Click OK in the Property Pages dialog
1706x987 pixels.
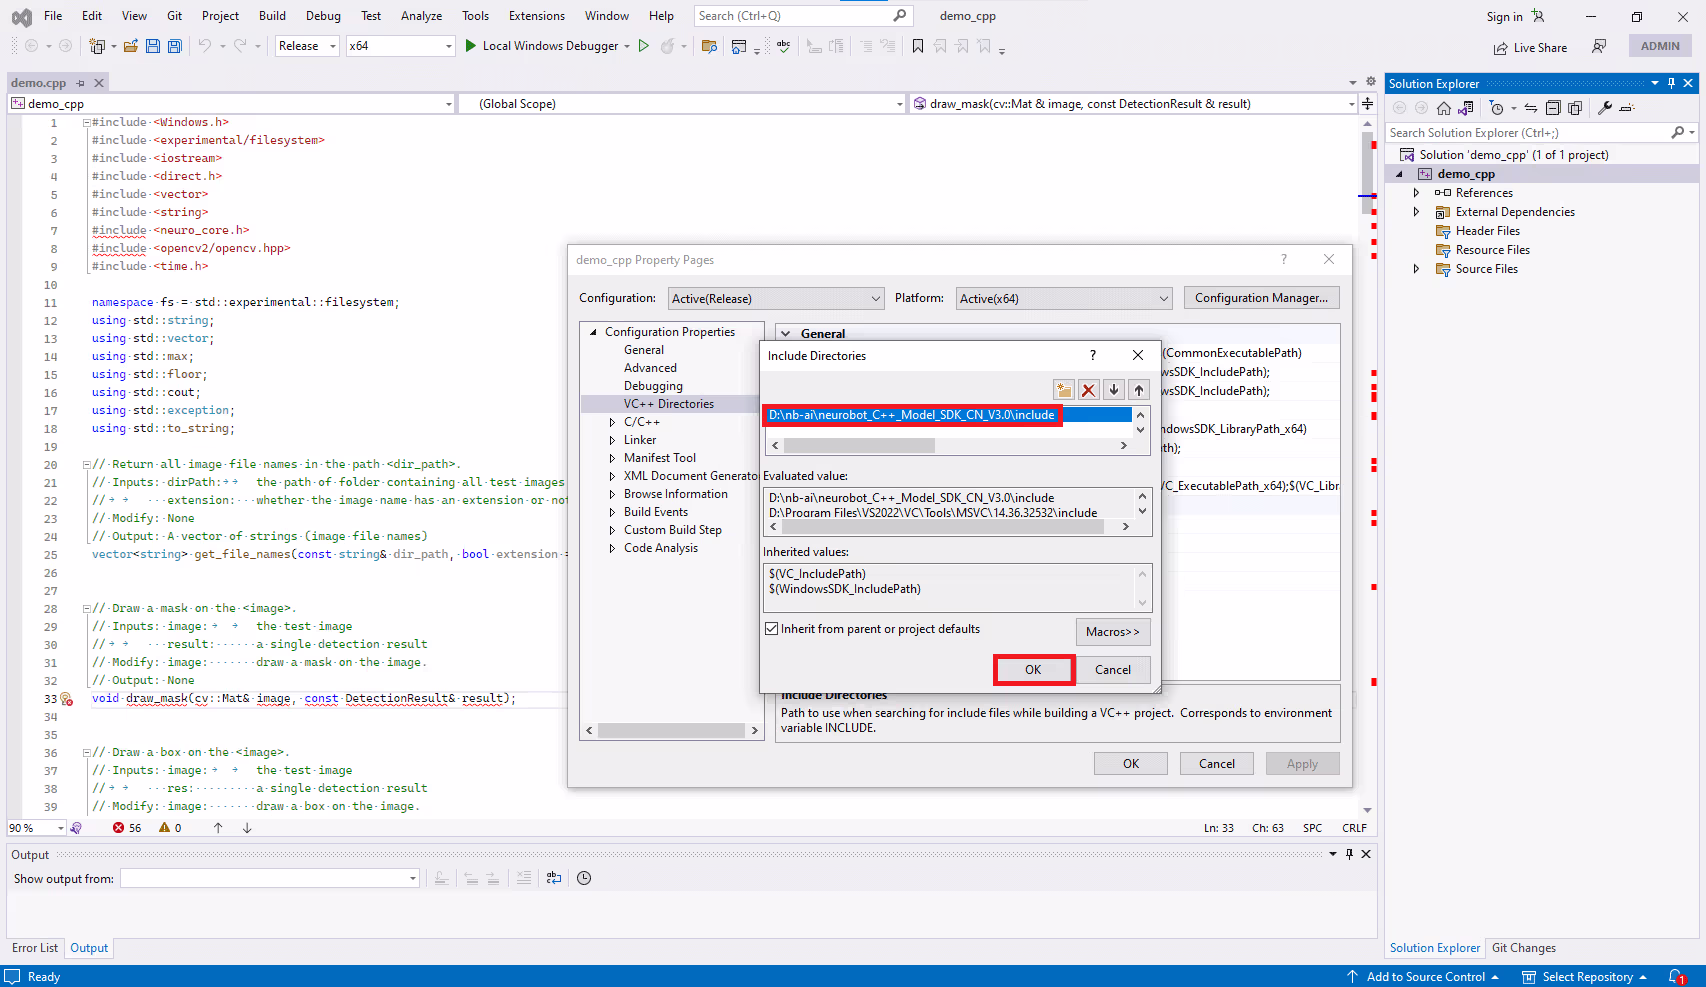1131,764
